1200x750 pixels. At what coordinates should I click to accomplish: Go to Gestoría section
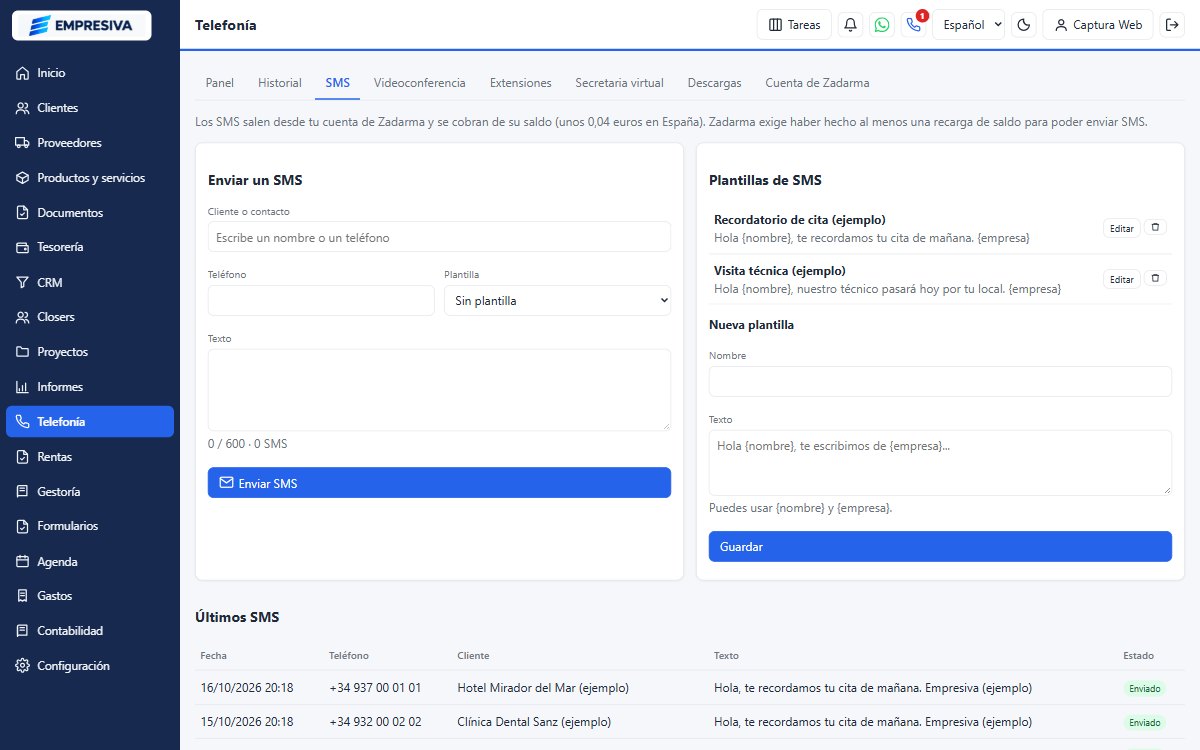(x=90, y=492)
